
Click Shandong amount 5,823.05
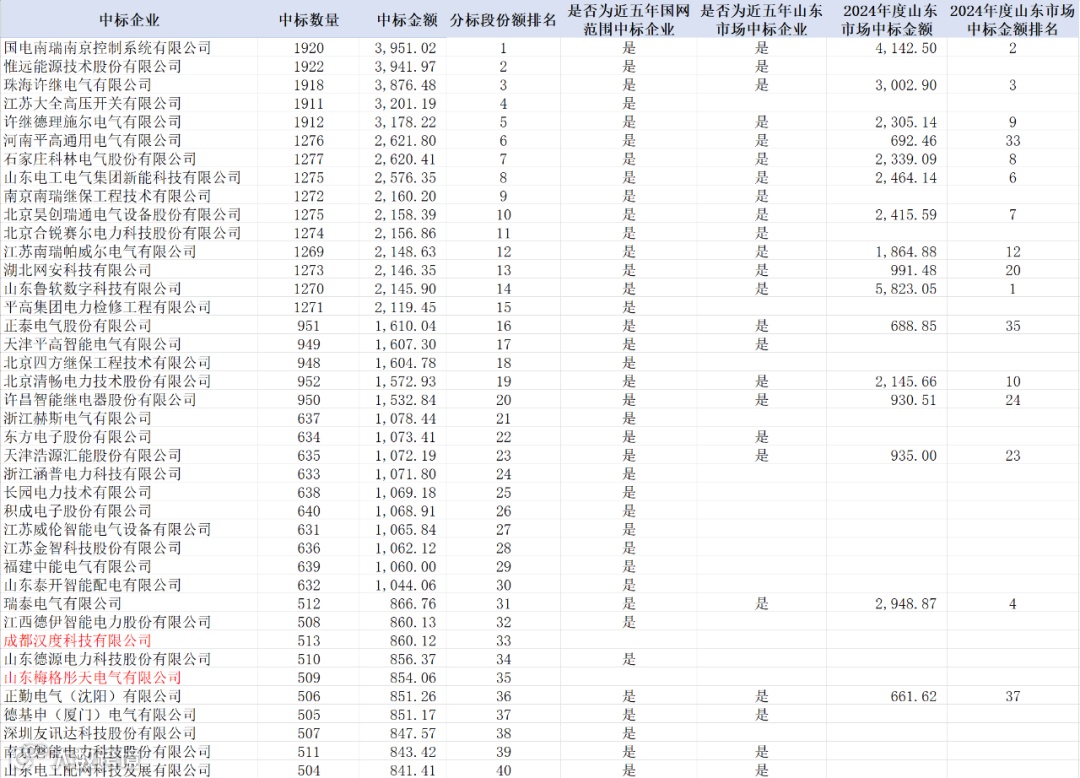pos(906,289)
